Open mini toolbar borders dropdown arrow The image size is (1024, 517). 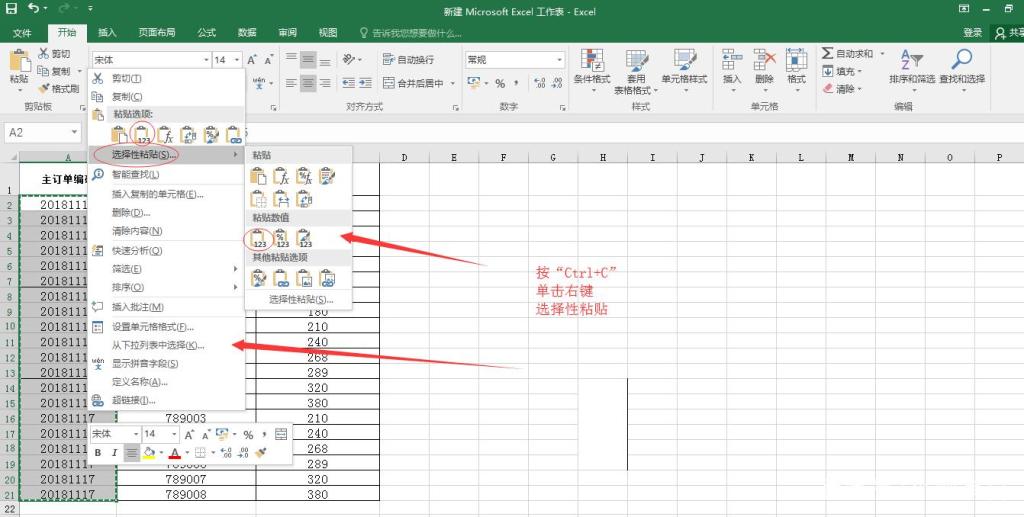tap(213, 452)
